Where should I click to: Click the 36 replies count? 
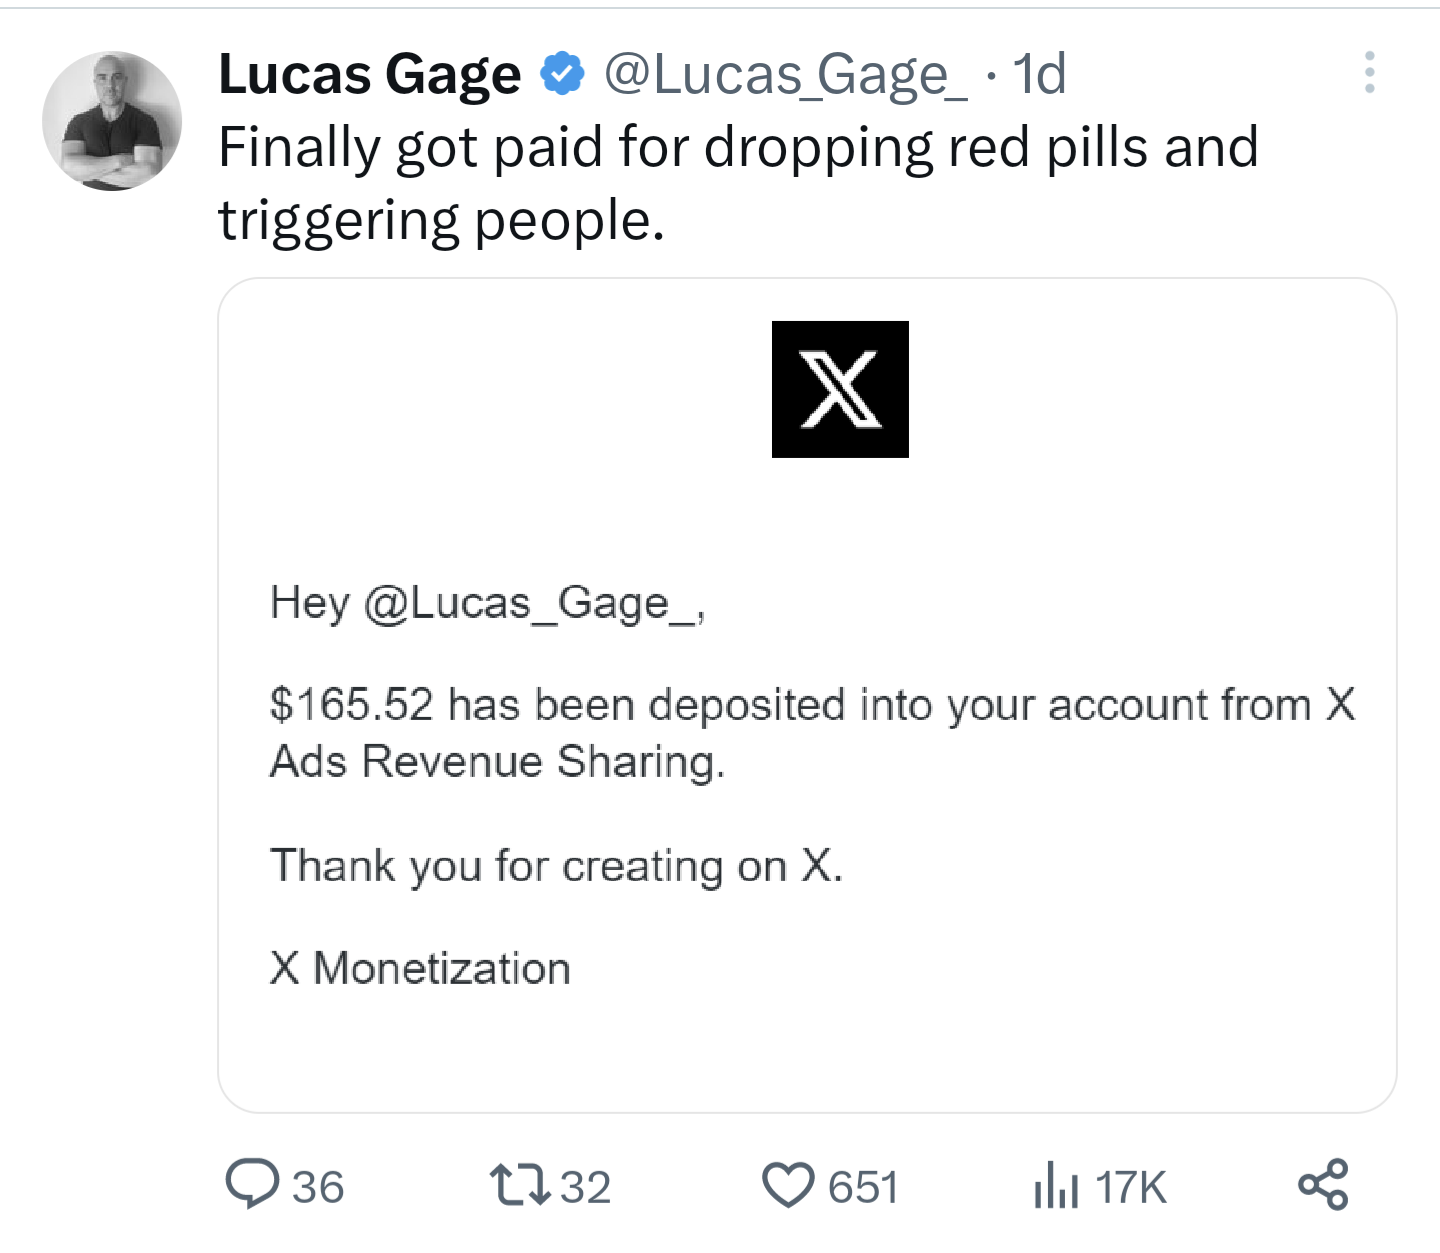[x=318, y=1188]
